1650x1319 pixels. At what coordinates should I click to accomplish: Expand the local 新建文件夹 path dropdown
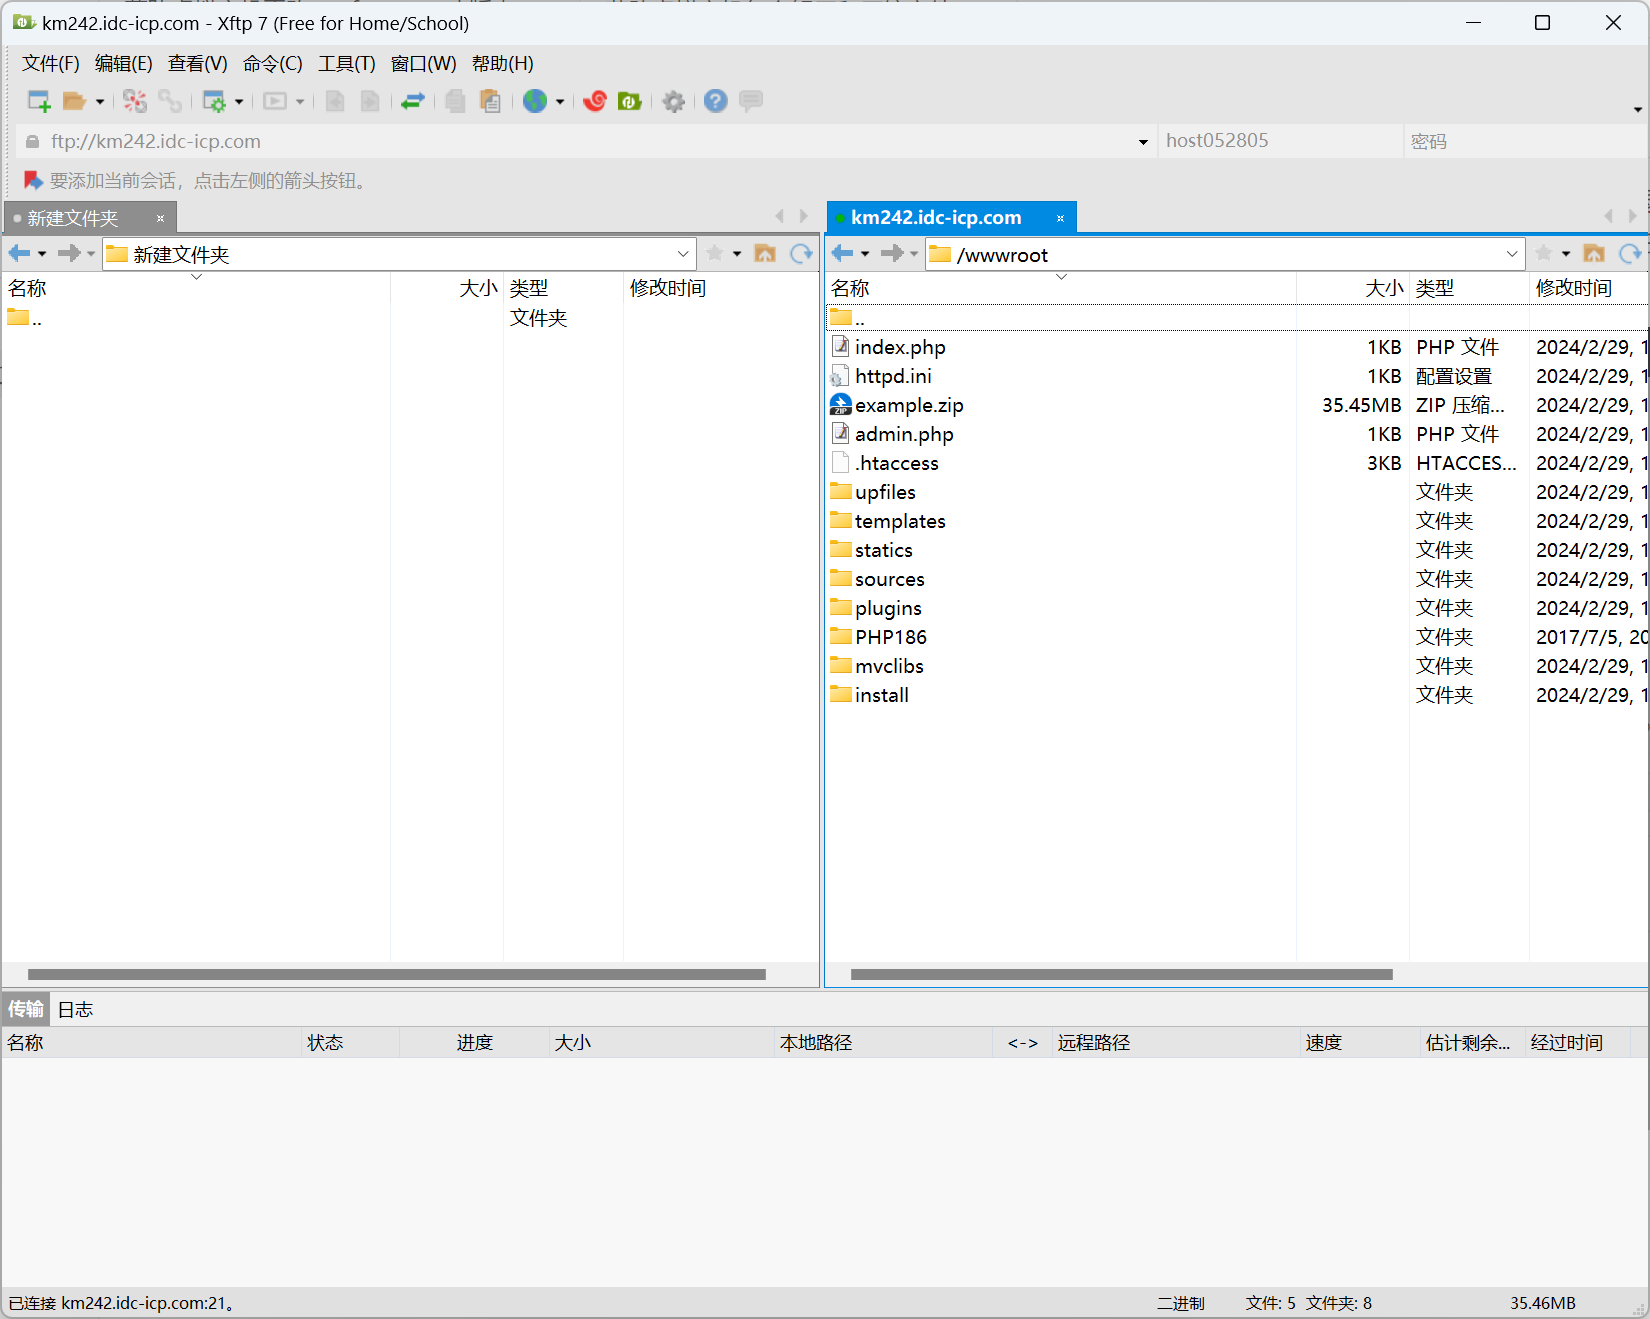[683, 254]
